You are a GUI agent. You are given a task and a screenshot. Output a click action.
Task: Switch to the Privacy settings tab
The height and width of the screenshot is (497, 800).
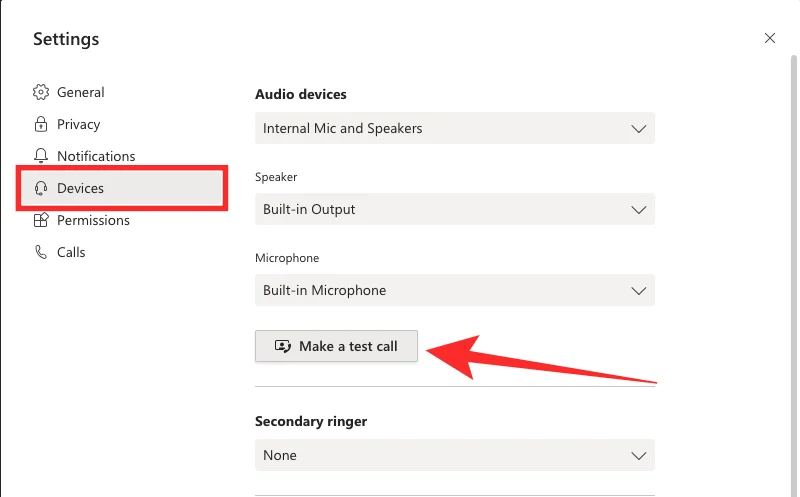[78, 124]
